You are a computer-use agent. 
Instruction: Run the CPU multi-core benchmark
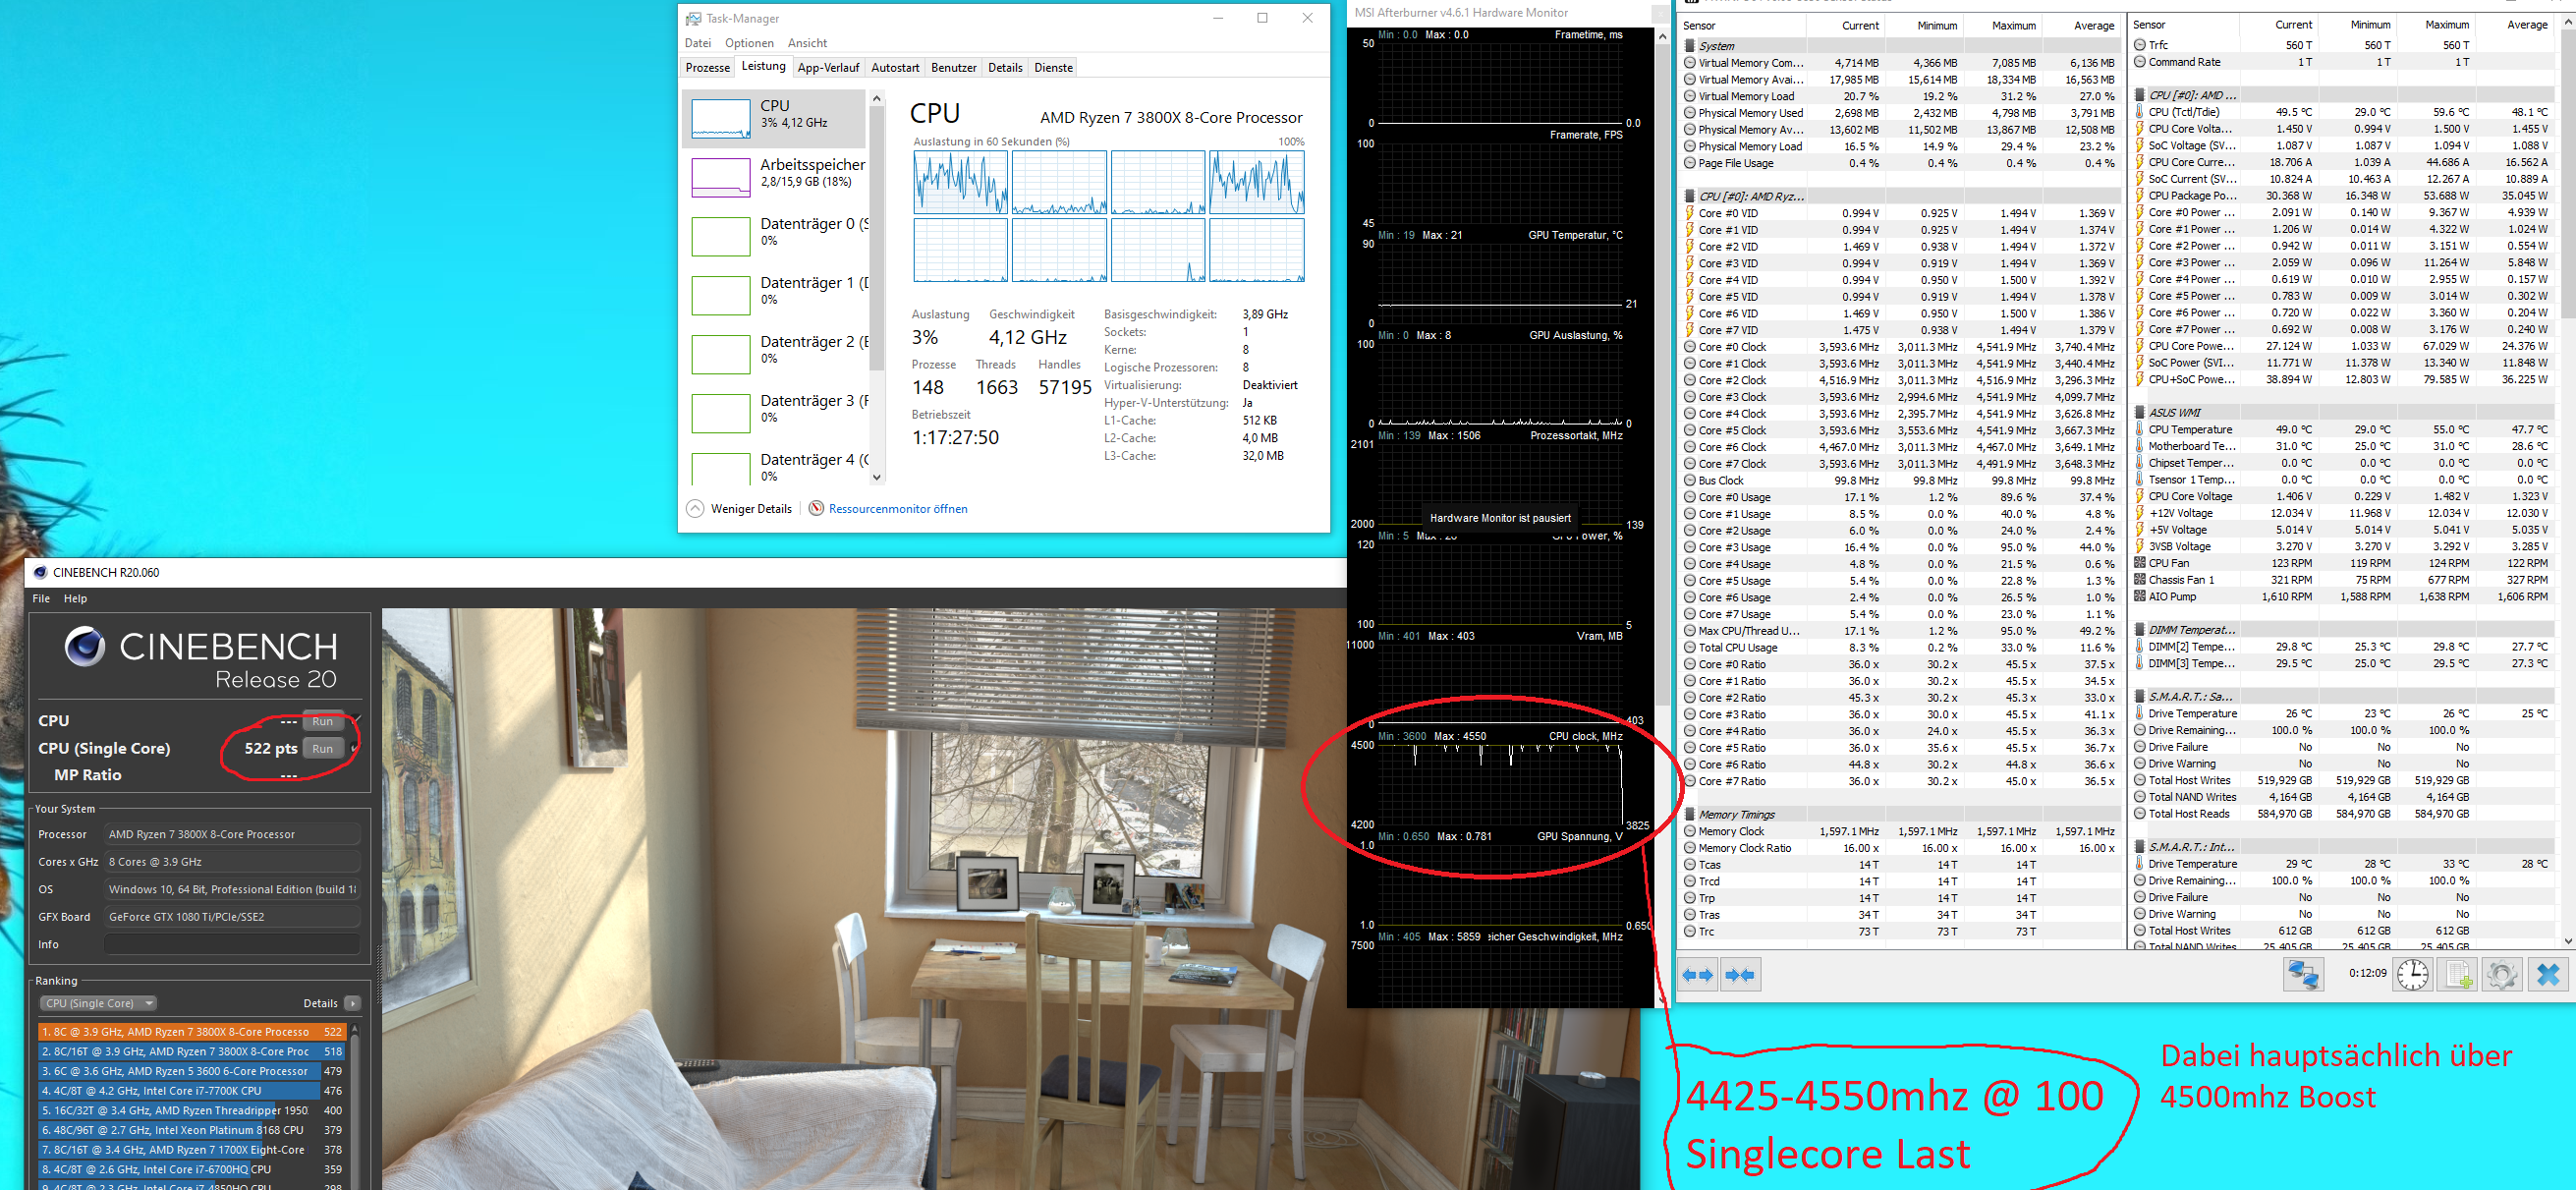point(322,721)
